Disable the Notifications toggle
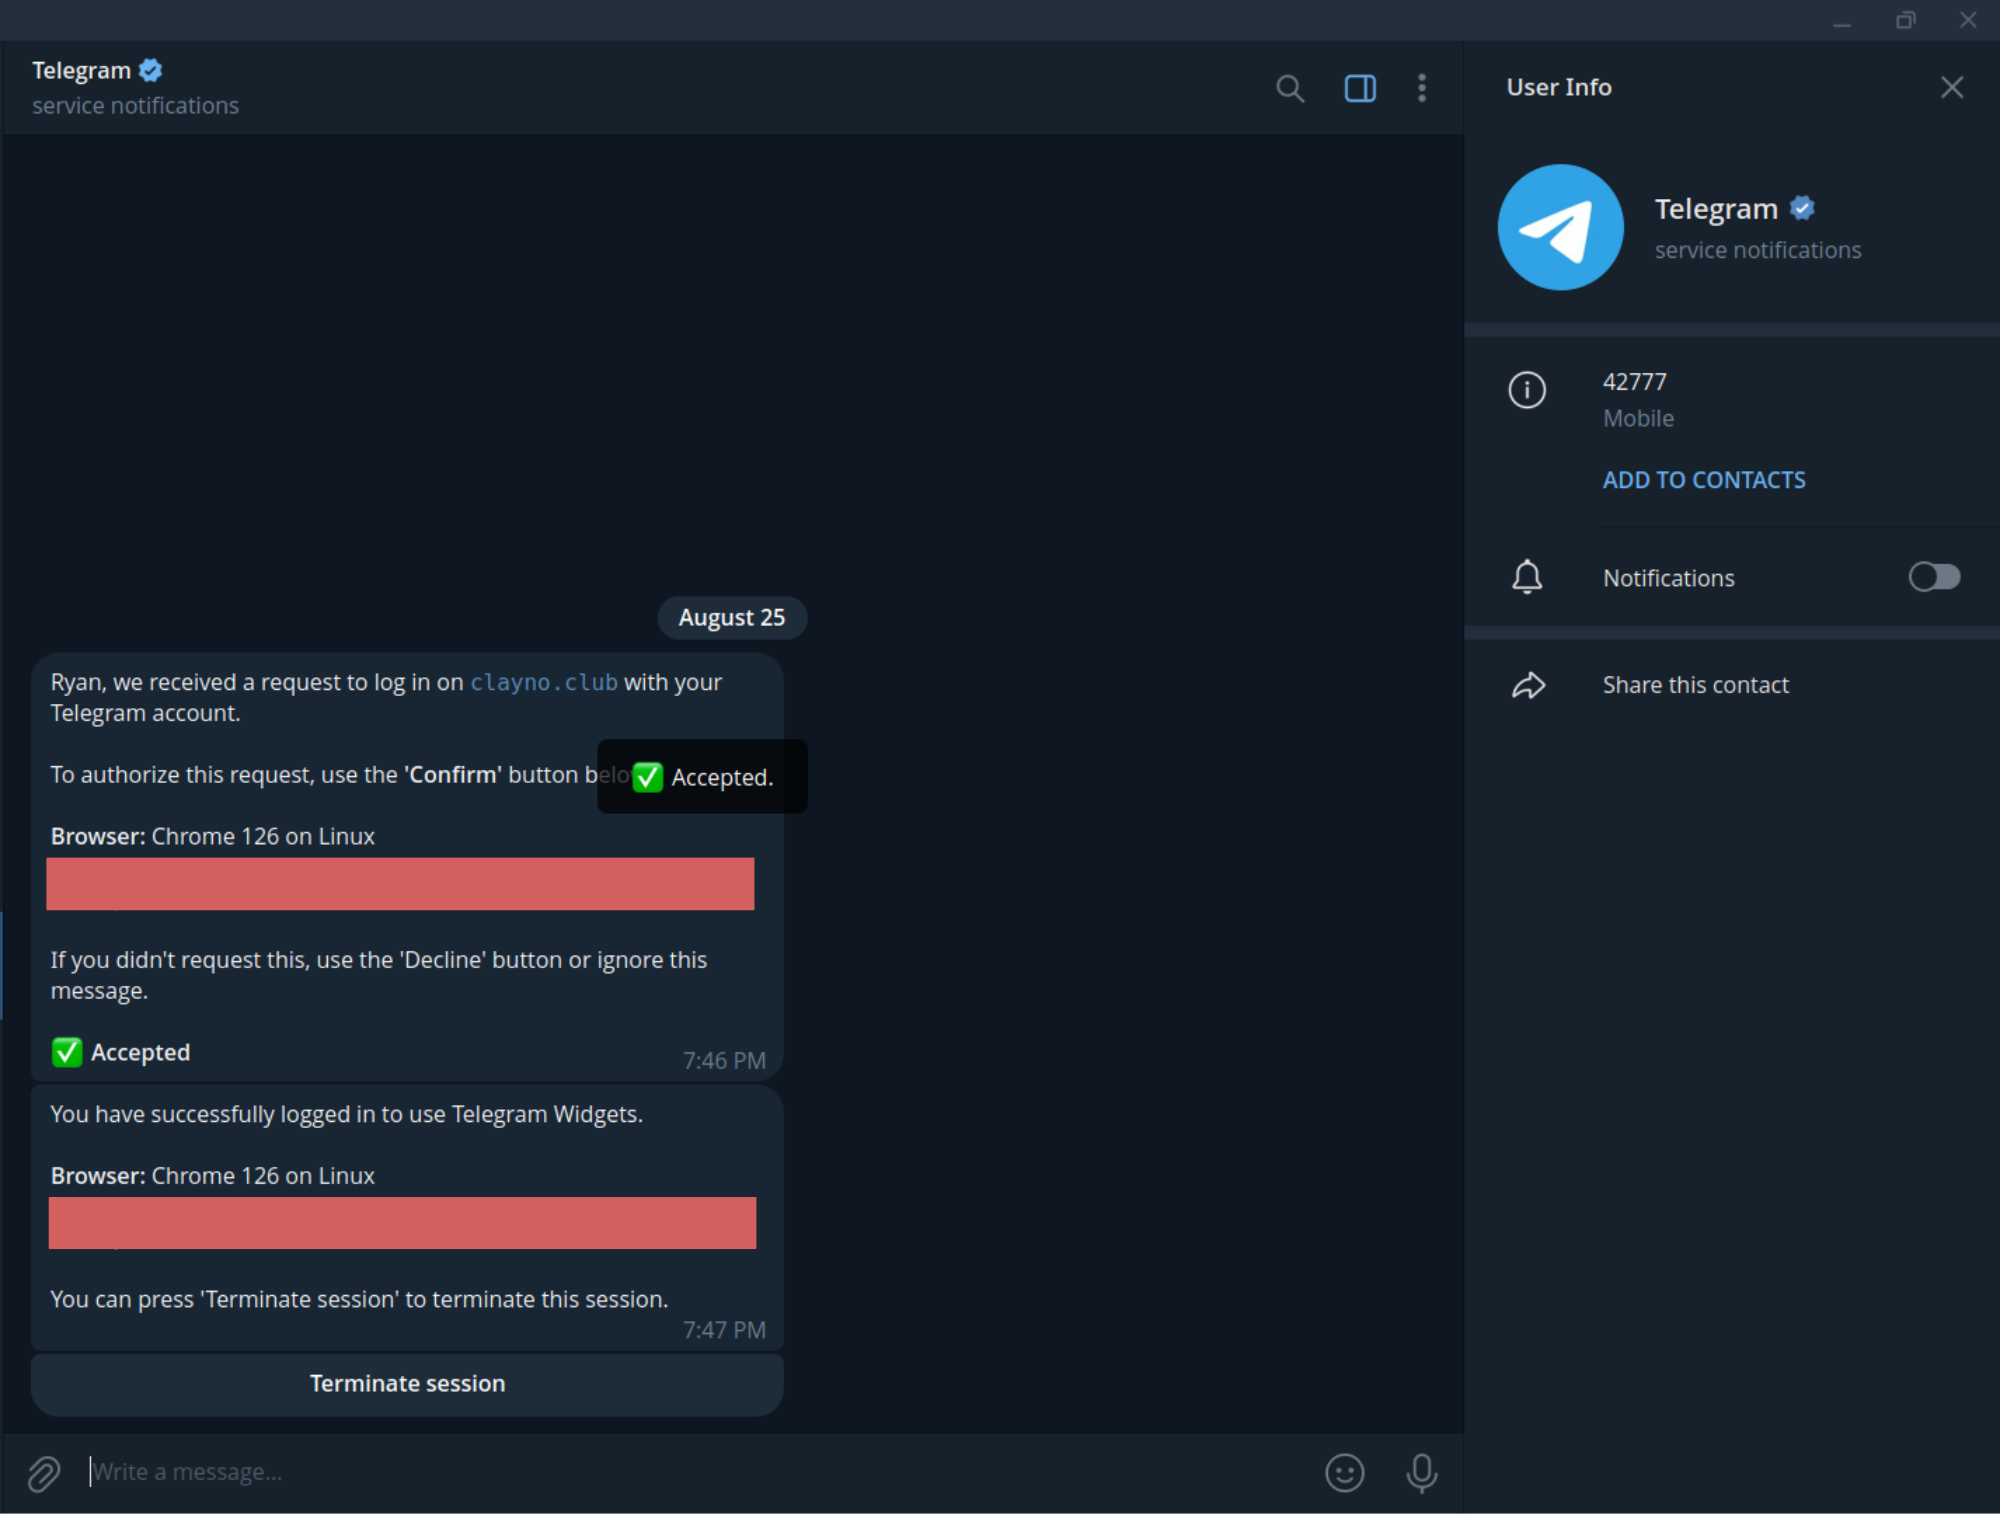Image resolution: width=2000 pixels, height=1515 pixels. [1935, 576]
